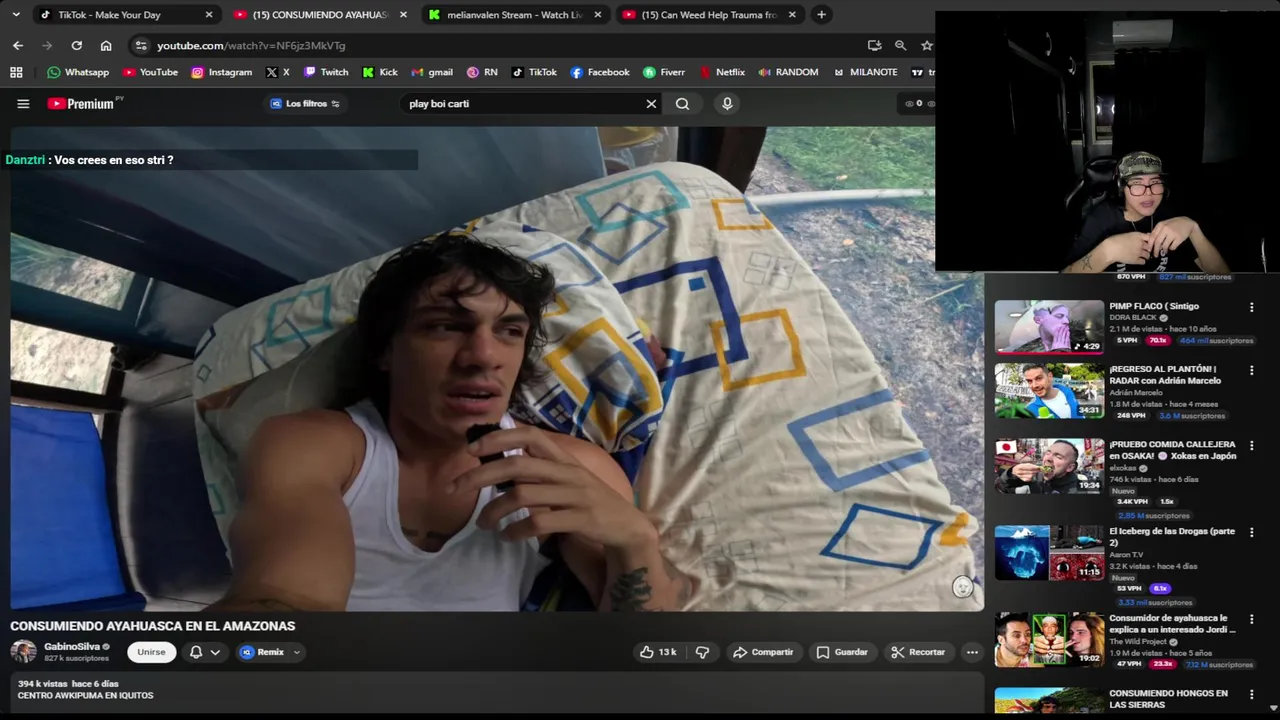The image size is (1280, 720).
Task: Open the El Iceberg de las Drogas thumbnail
Action: pyautogui.click(x=1049, y=552)
